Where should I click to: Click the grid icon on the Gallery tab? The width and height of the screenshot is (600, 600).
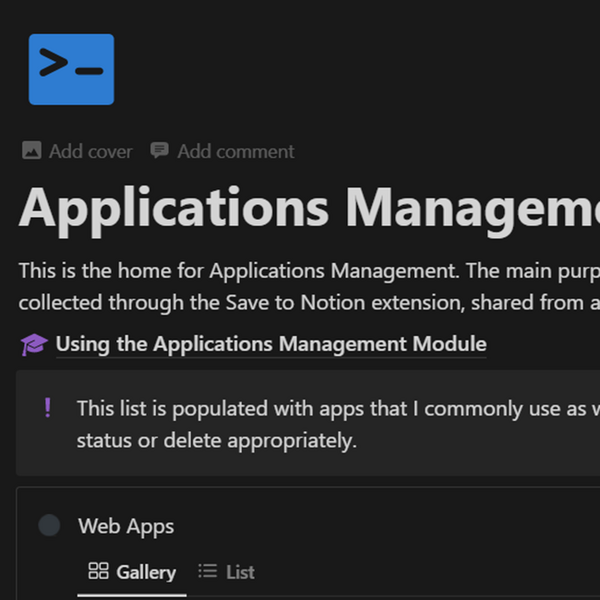(x=98, y=572)
